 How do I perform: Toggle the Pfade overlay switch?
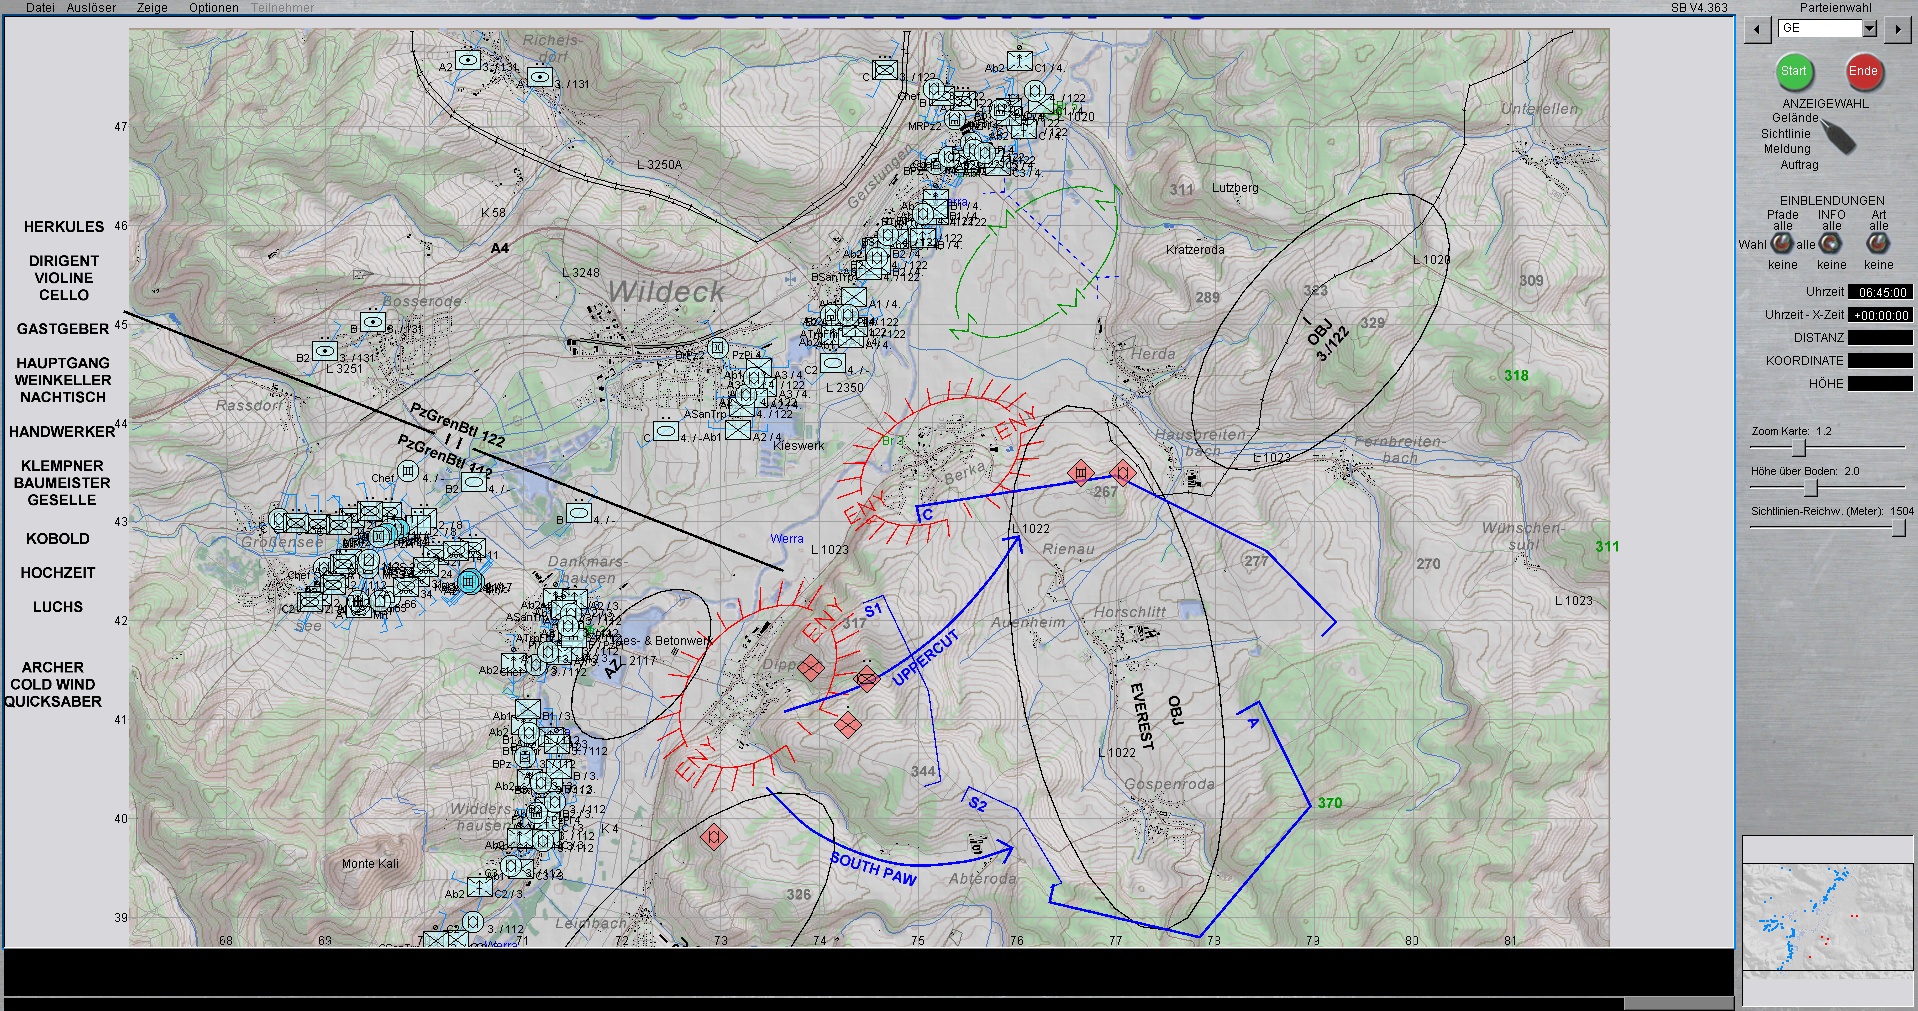[x=1782, y=243]
